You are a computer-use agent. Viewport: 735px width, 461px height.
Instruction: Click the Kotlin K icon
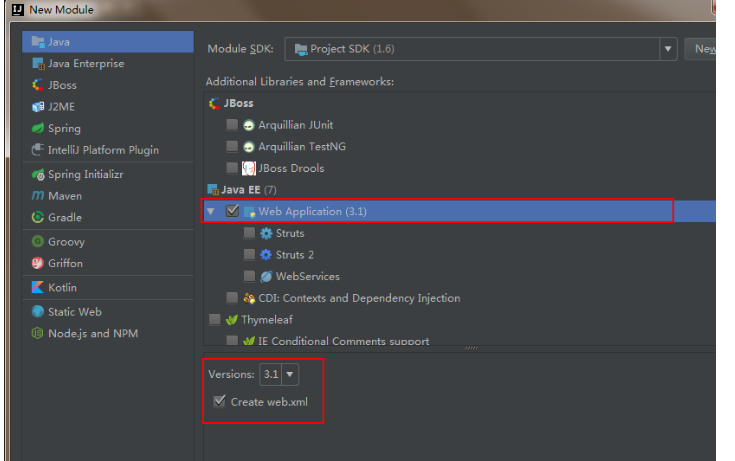tap(38, 287)
